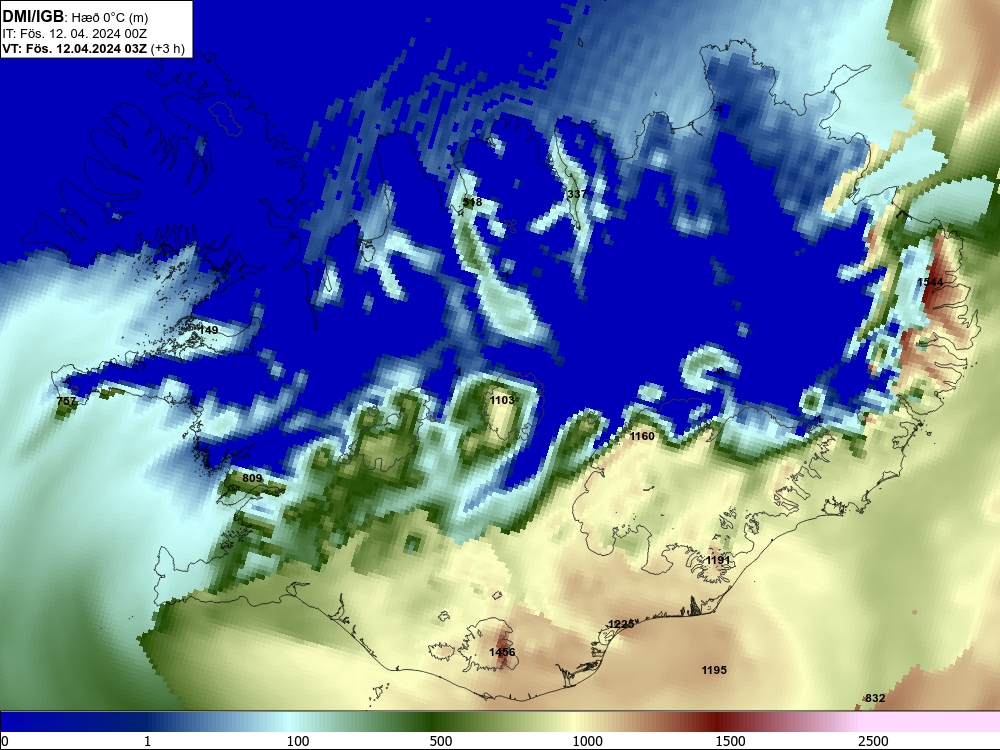1000x750 pixels.
Task: Click the color scale label 100
Action: [x=298, y=741]
